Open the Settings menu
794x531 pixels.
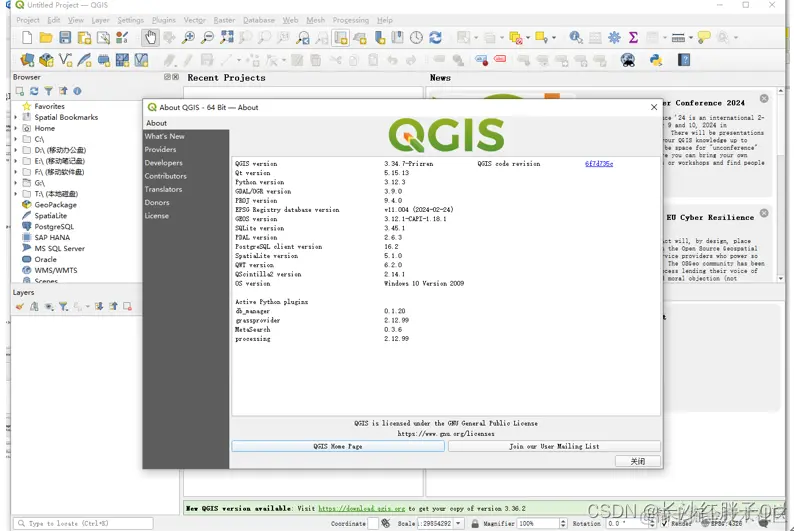tap(131, 20)
